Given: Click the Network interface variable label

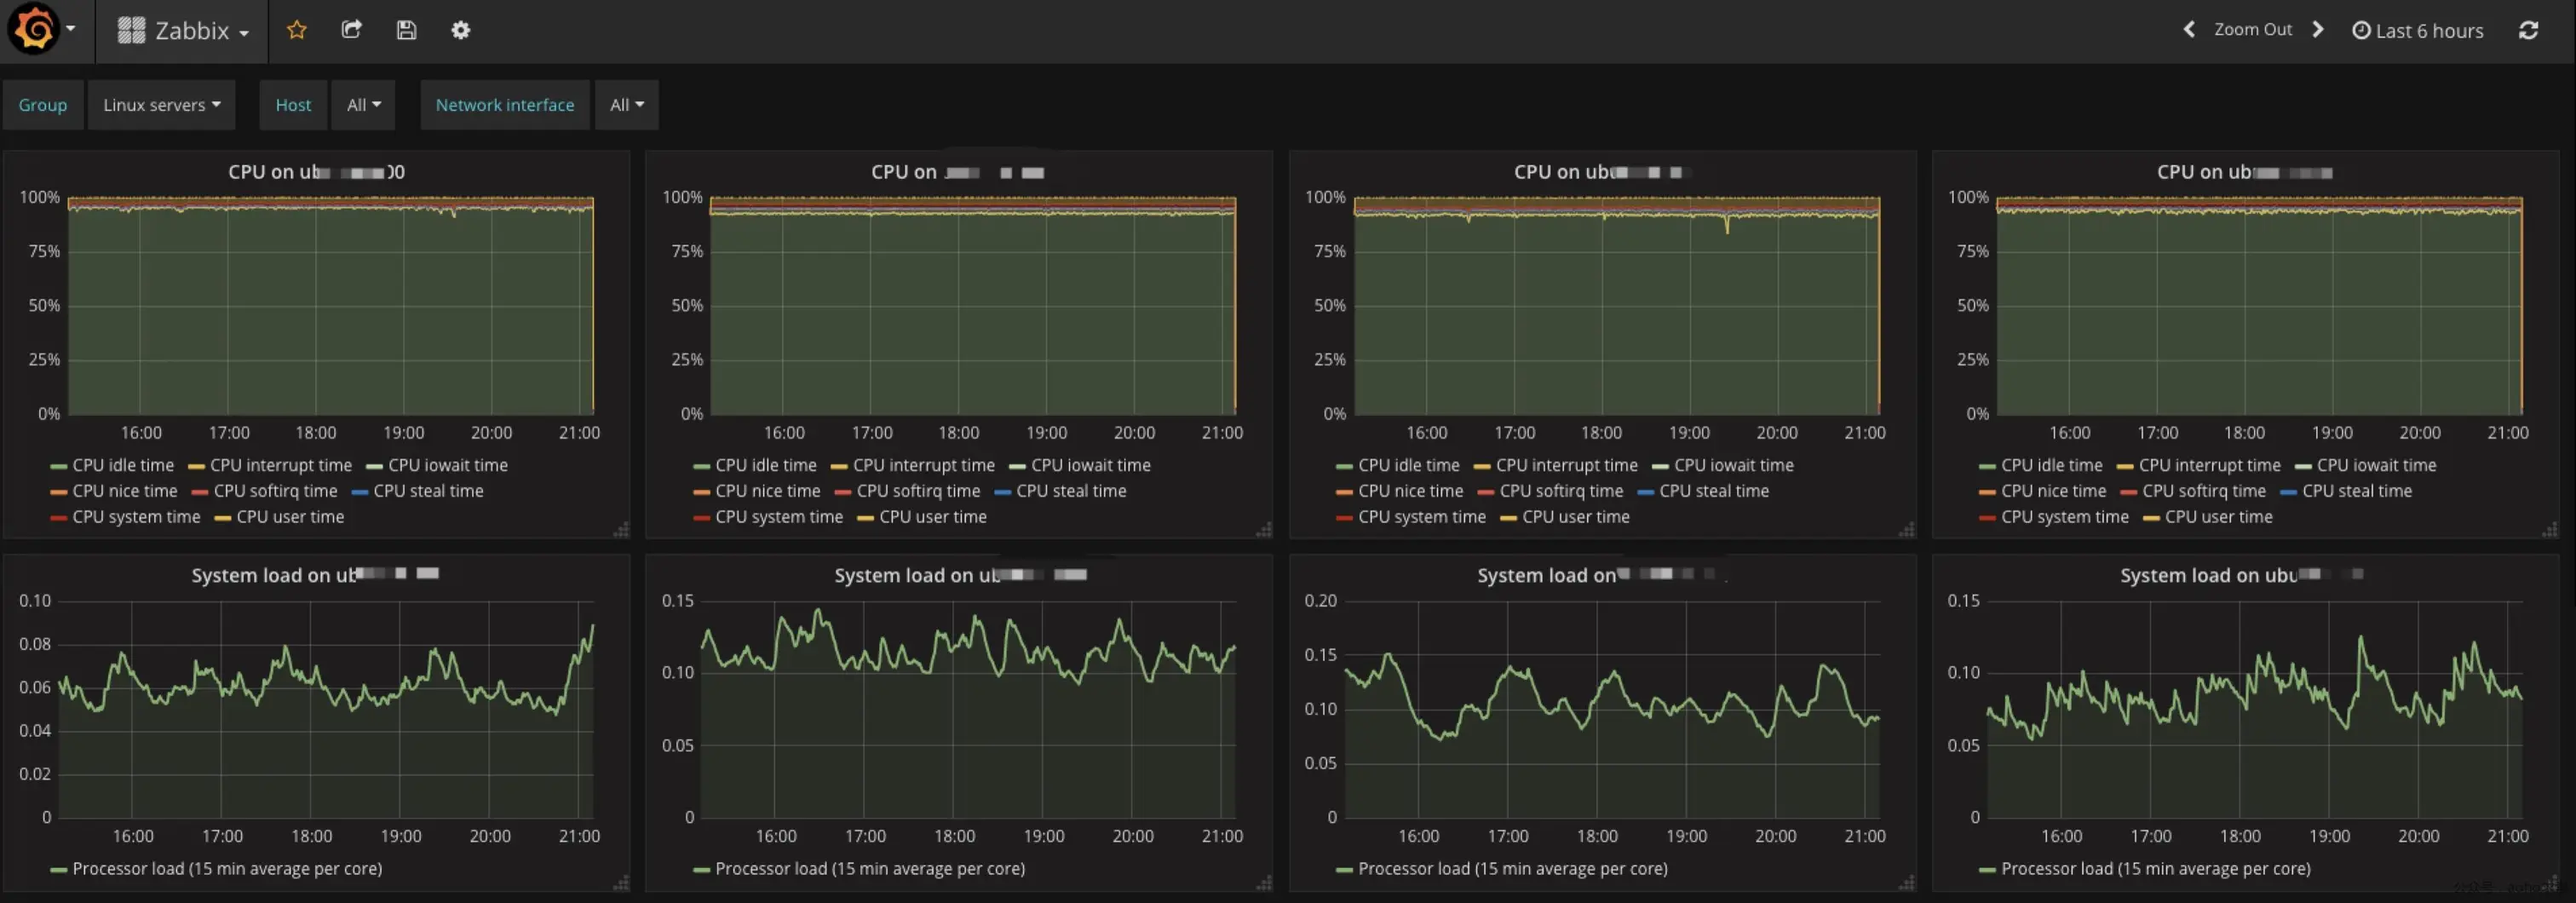Looking at the screenshot, I should tap(505, 105).
